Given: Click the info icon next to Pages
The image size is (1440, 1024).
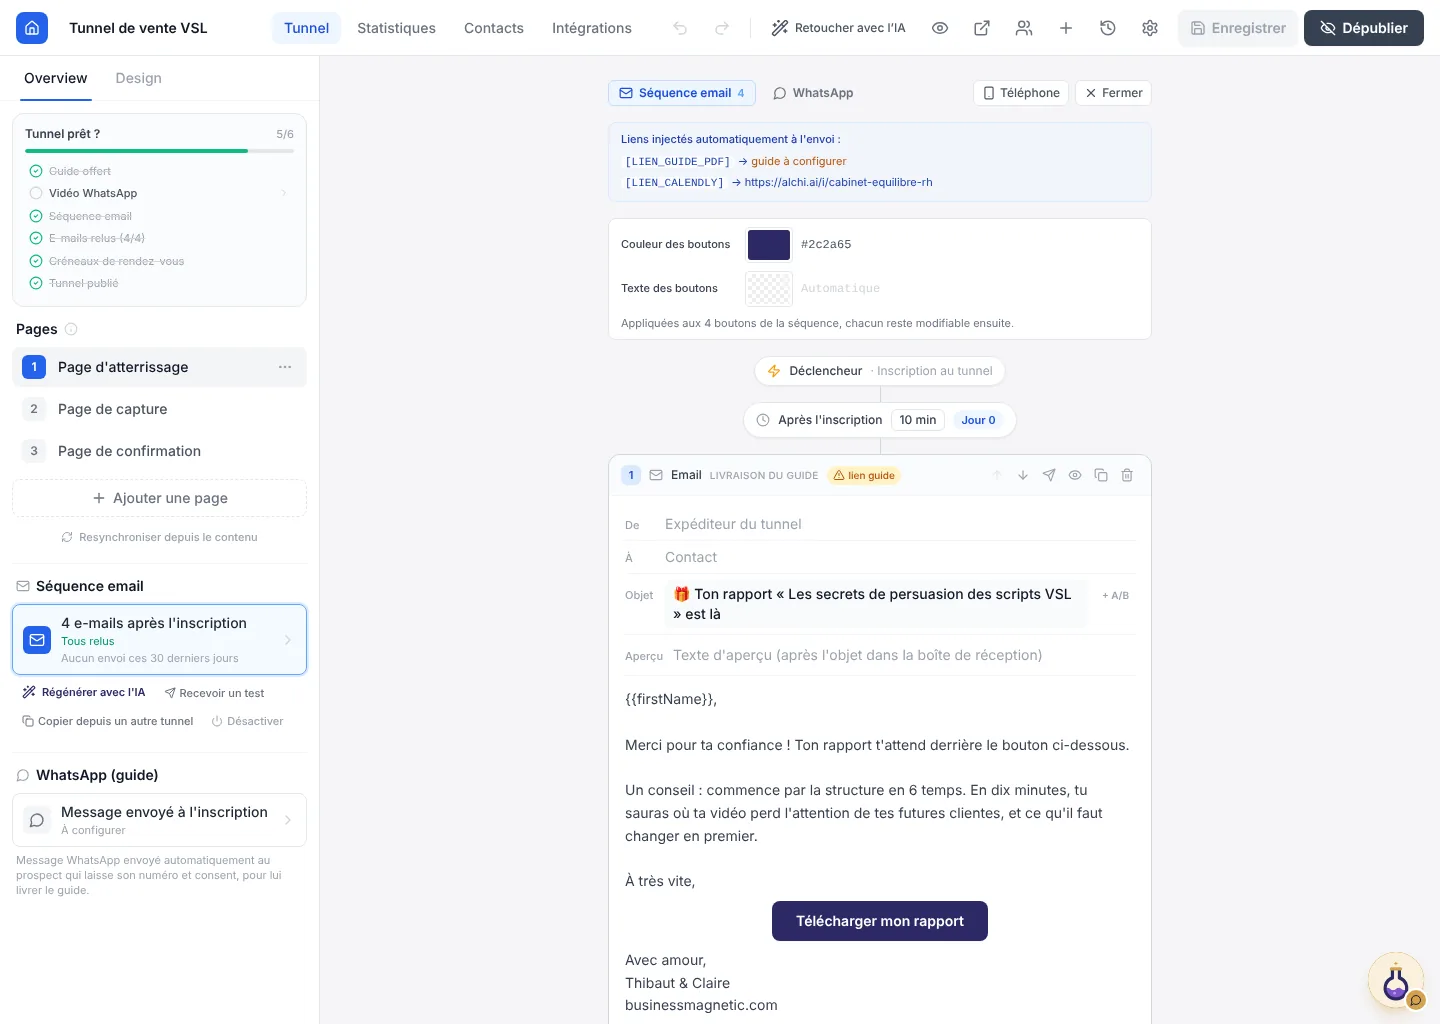Looking at the screenshot, I should [71, 329].
